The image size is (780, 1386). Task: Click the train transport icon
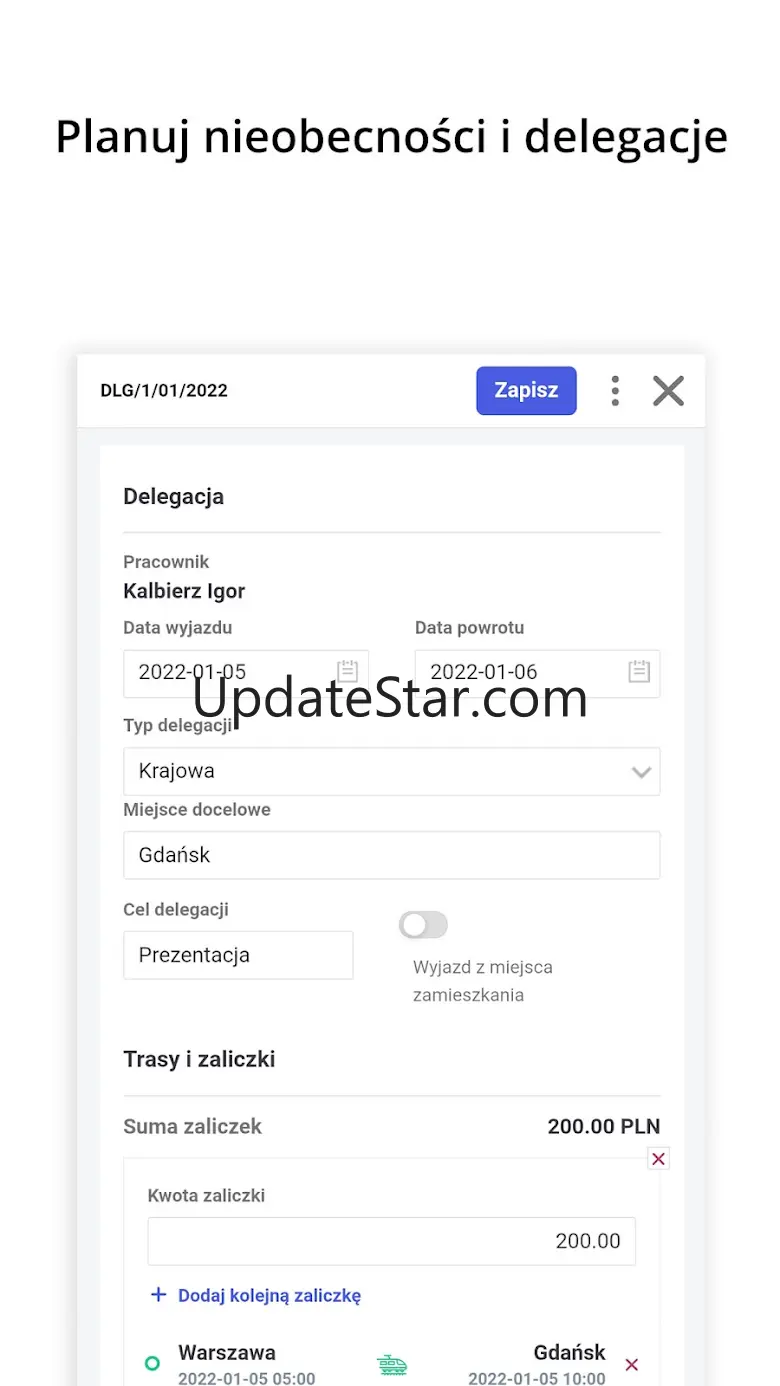392,1365
